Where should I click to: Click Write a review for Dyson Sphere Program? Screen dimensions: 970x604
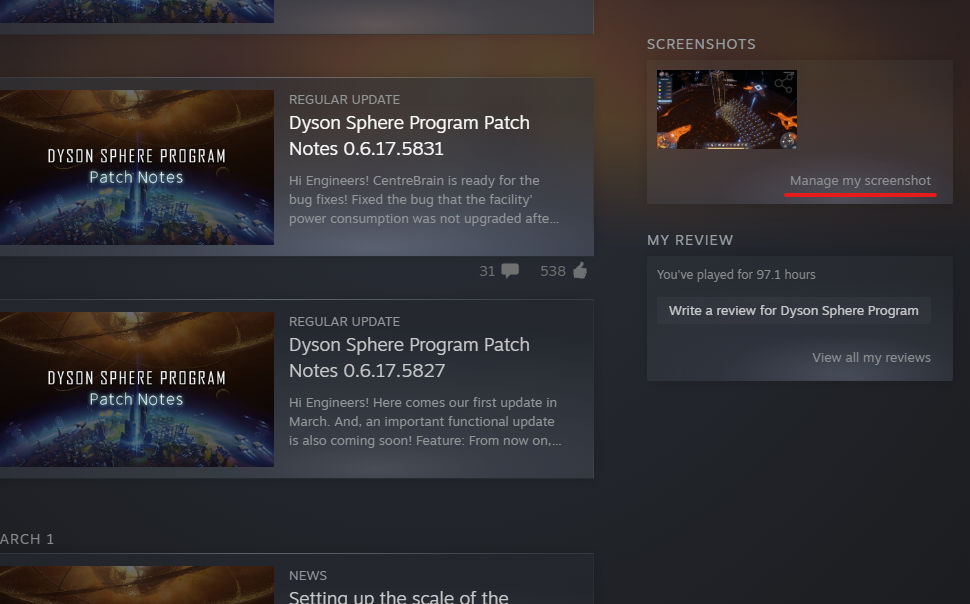coord(794,311)
